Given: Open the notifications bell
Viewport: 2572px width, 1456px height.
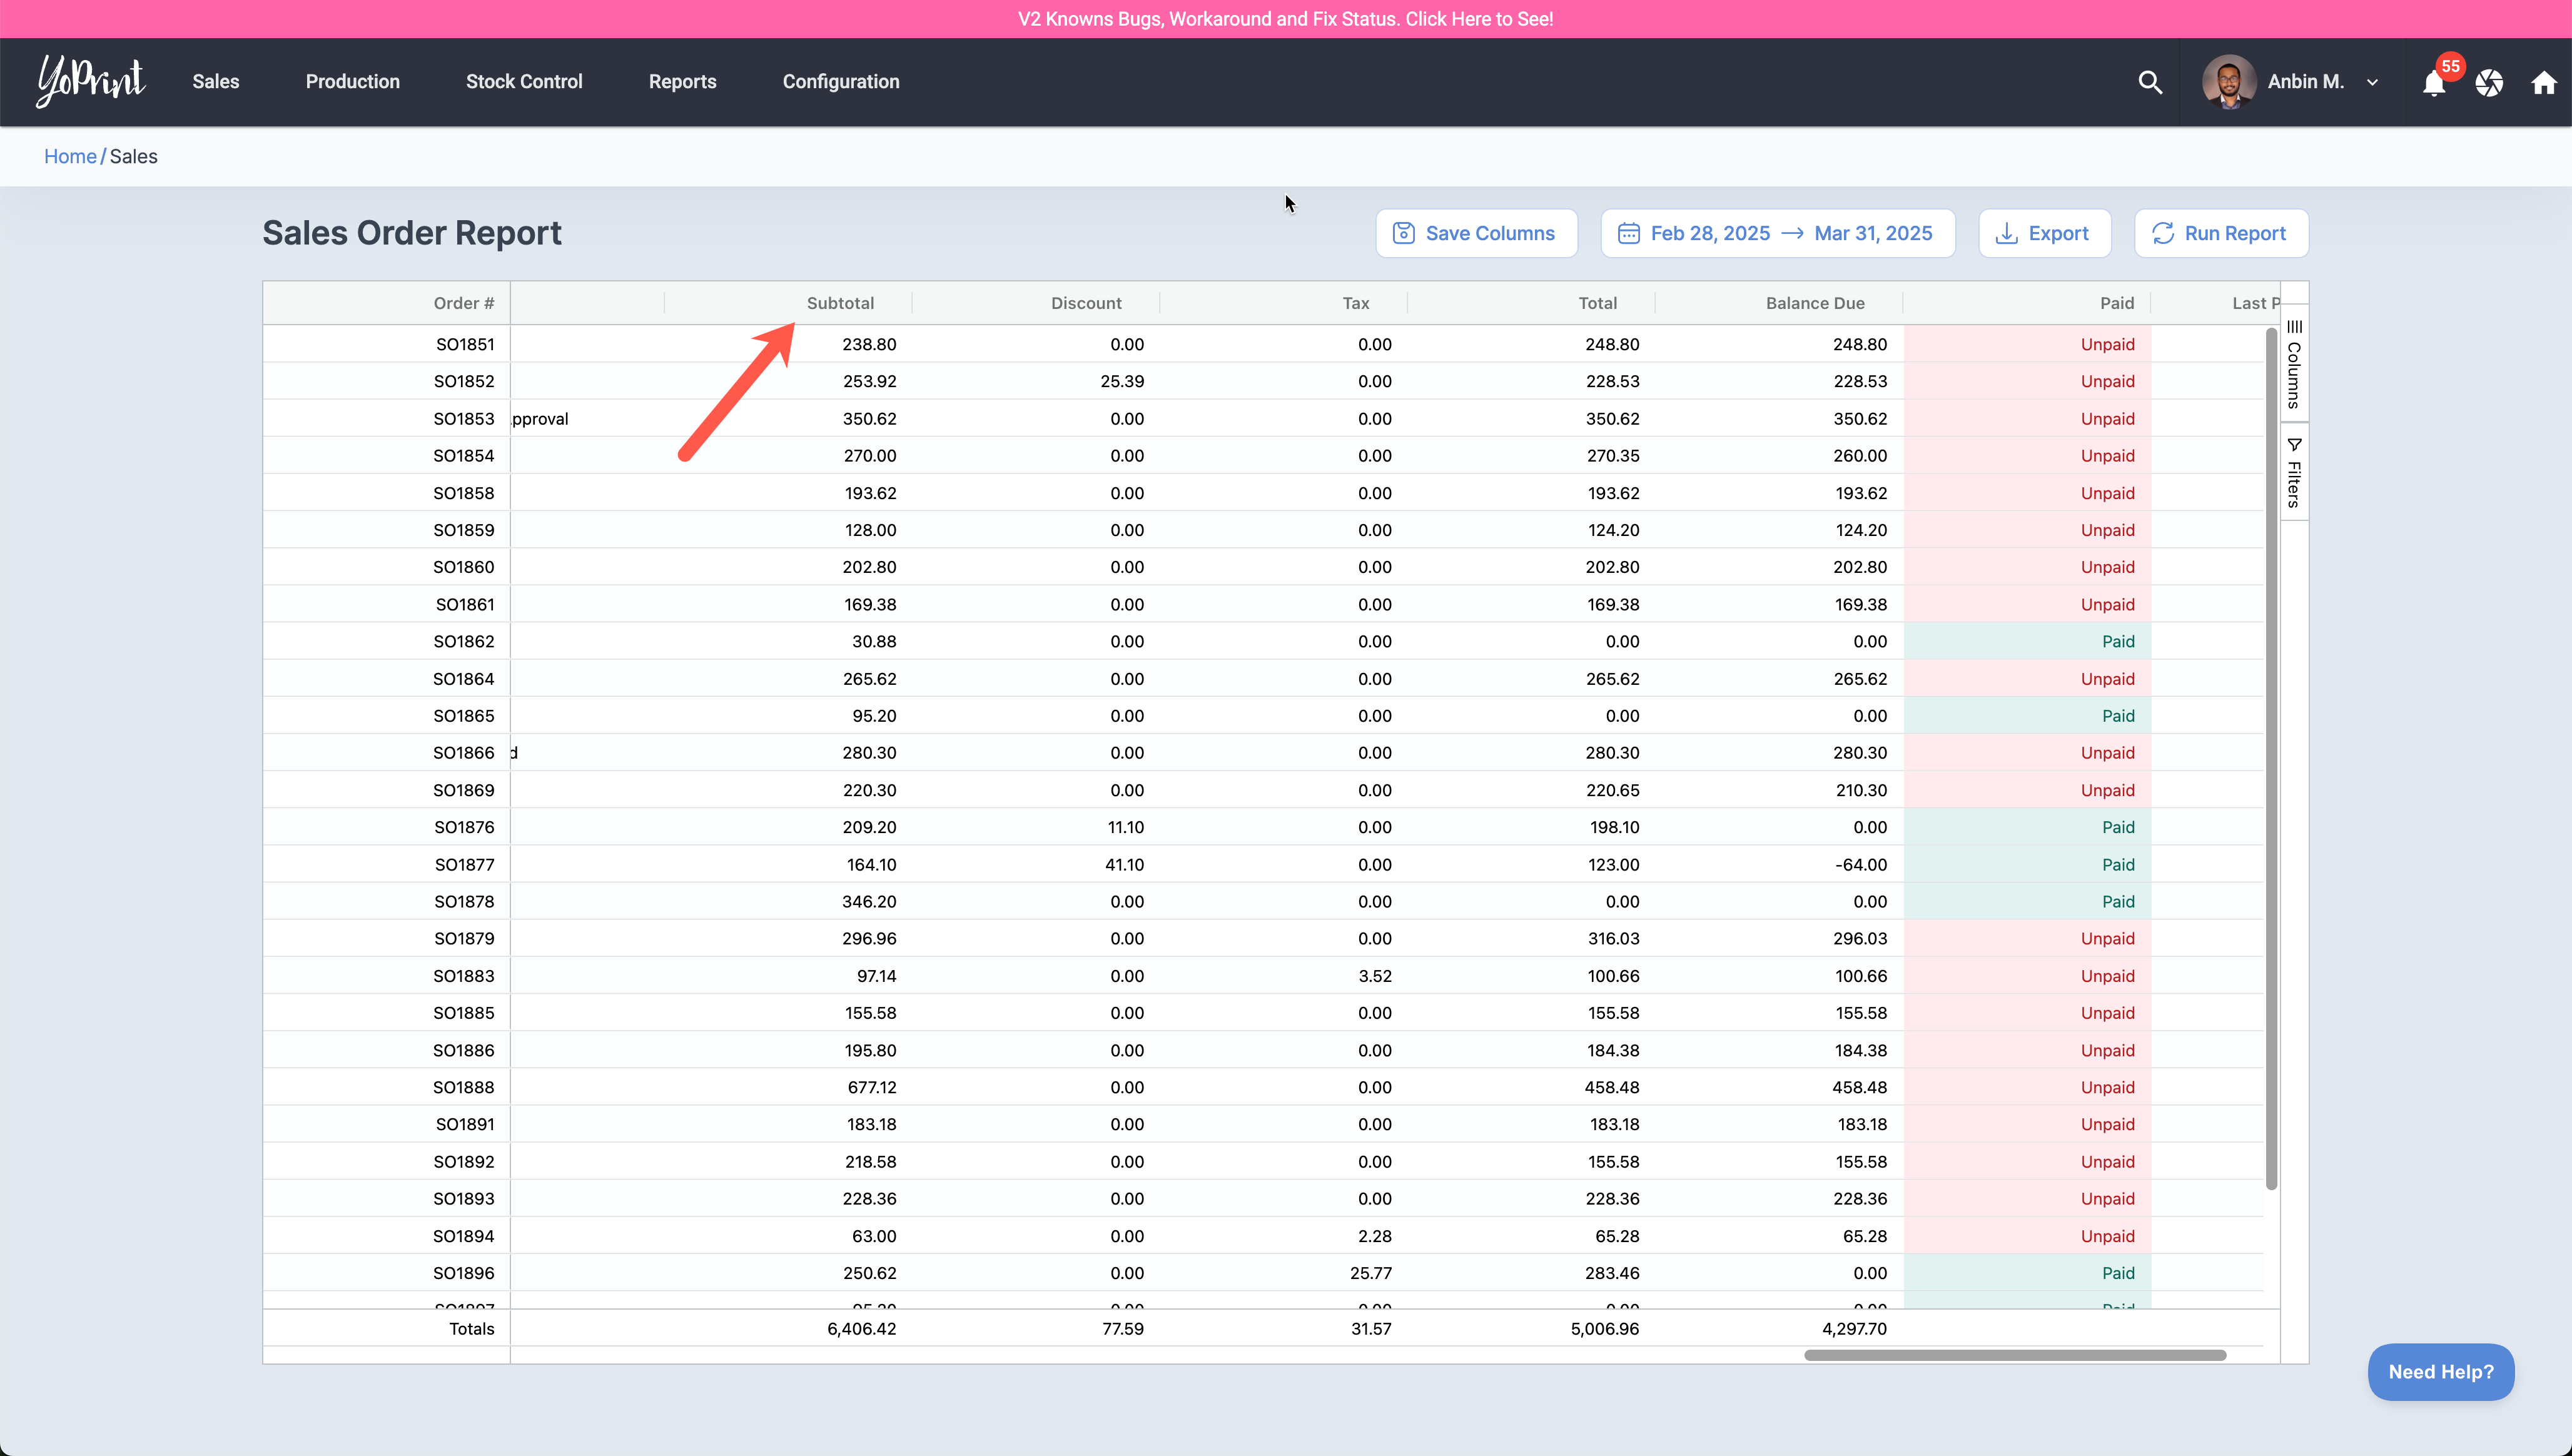Looking at the screenshot, I should pos(2434,84).
